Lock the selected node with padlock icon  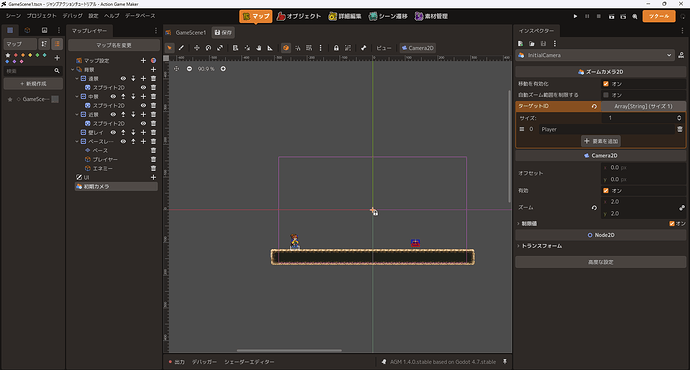point(336,48)
